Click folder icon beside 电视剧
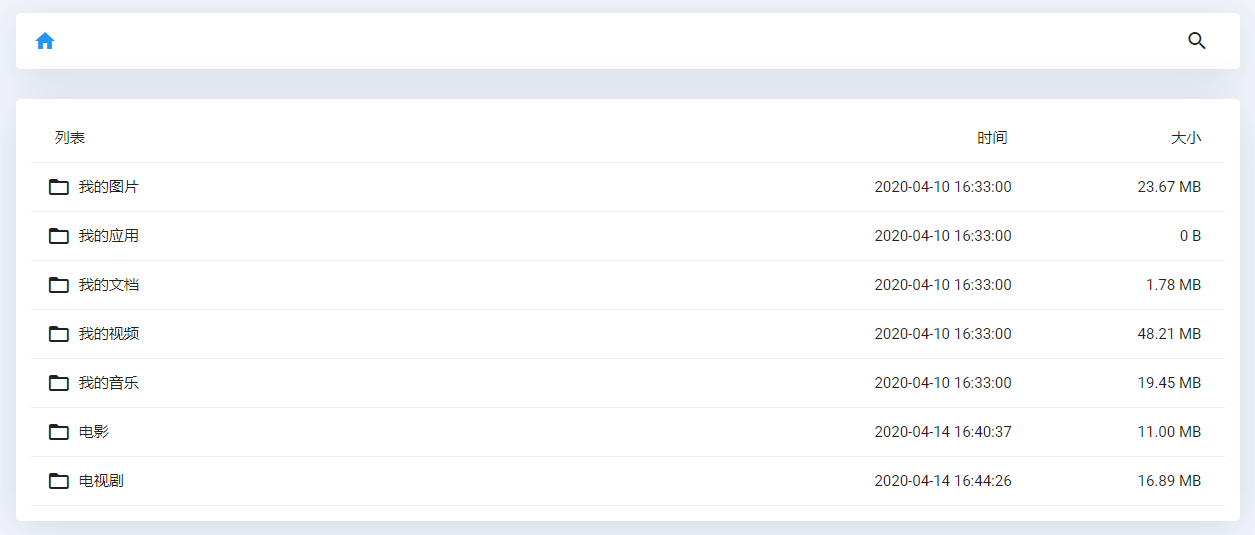Viewport: 1255px width, 535px height. pos(59,481)
